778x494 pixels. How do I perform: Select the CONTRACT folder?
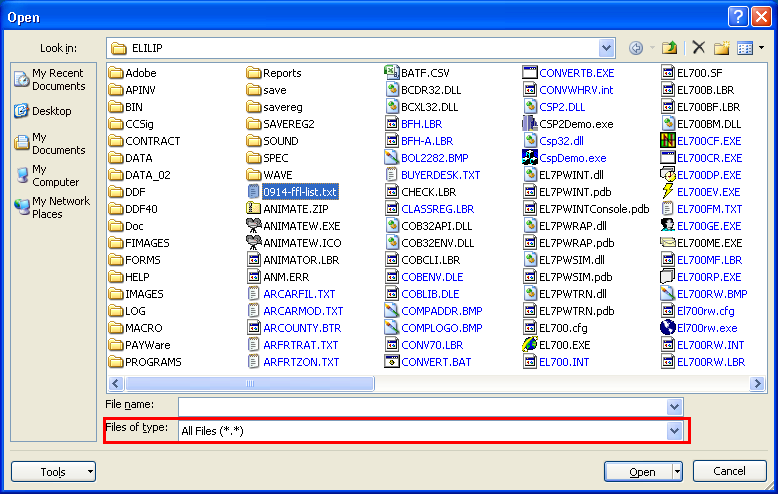(x=144, y=141)
